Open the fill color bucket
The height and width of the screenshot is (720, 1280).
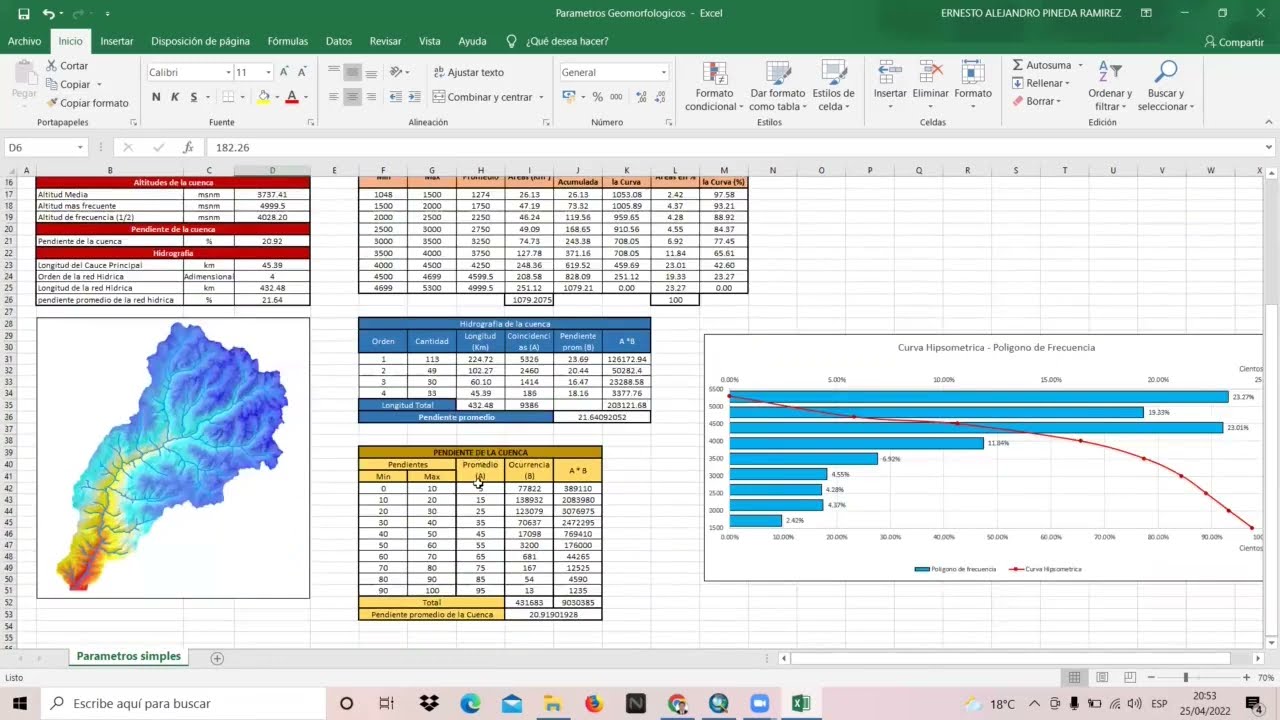(263, 97)
